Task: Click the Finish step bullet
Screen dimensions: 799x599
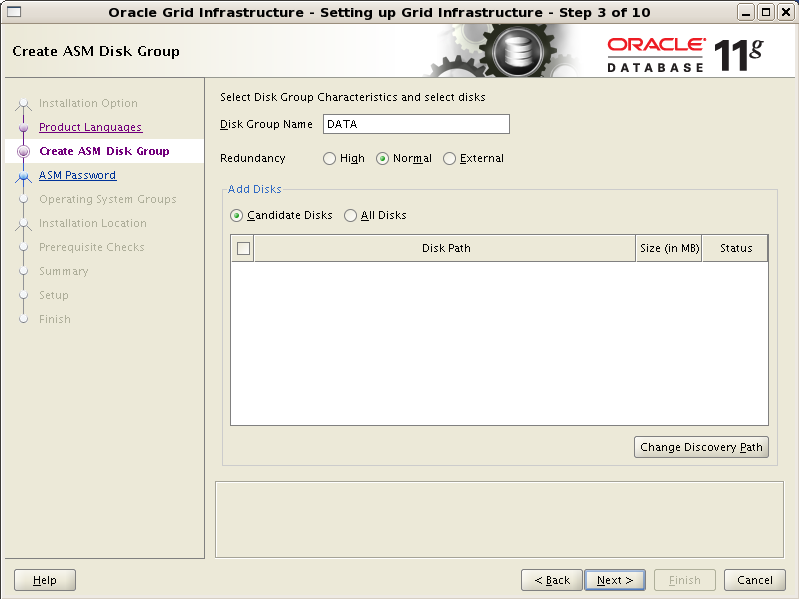Action: tap(23, 319)
